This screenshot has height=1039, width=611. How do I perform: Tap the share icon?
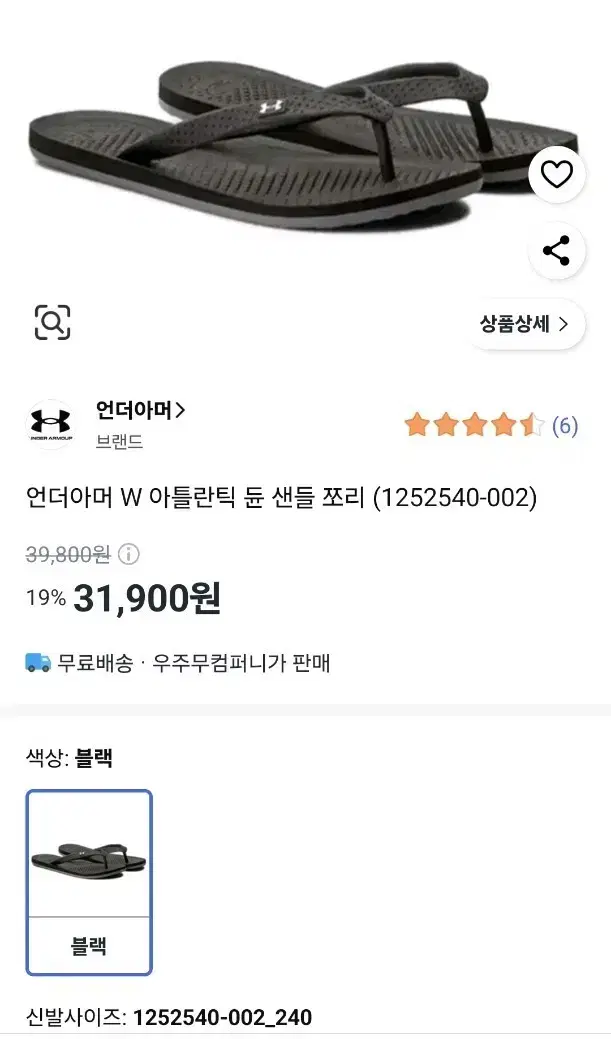click(x=556, y=250)
